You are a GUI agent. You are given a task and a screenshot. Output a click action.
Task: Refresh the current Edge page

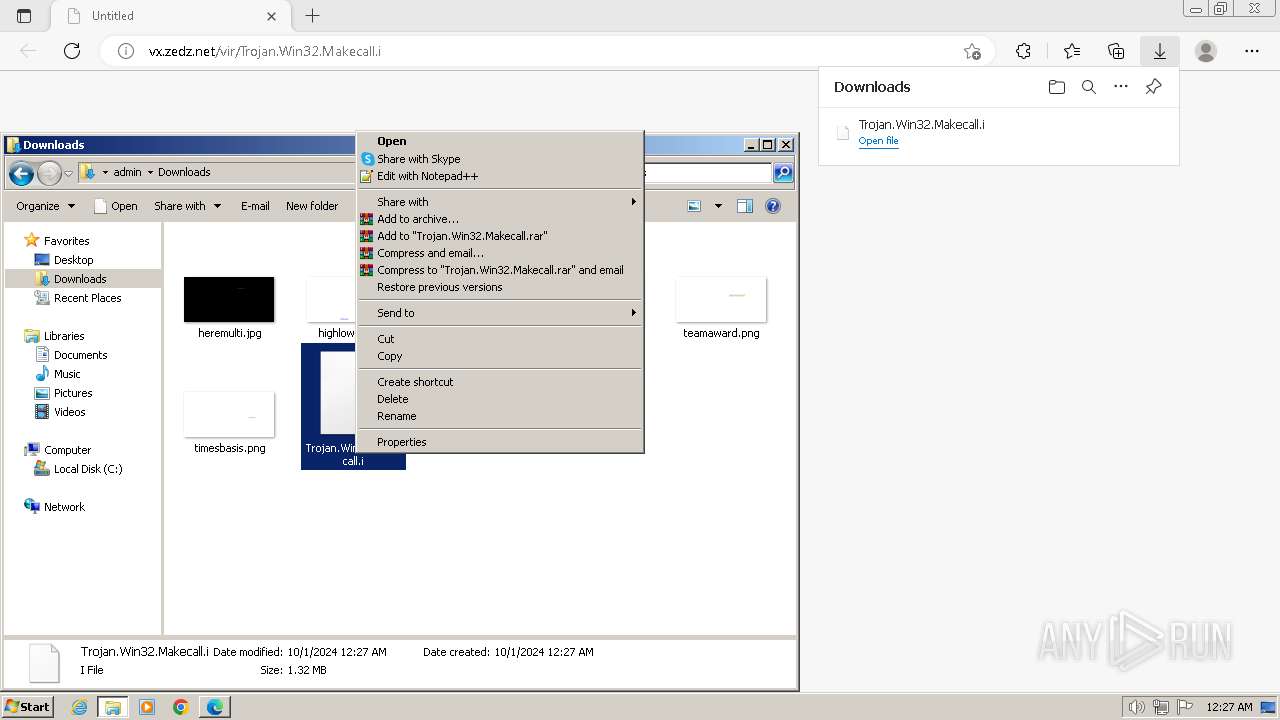click(x=72, y=51)
